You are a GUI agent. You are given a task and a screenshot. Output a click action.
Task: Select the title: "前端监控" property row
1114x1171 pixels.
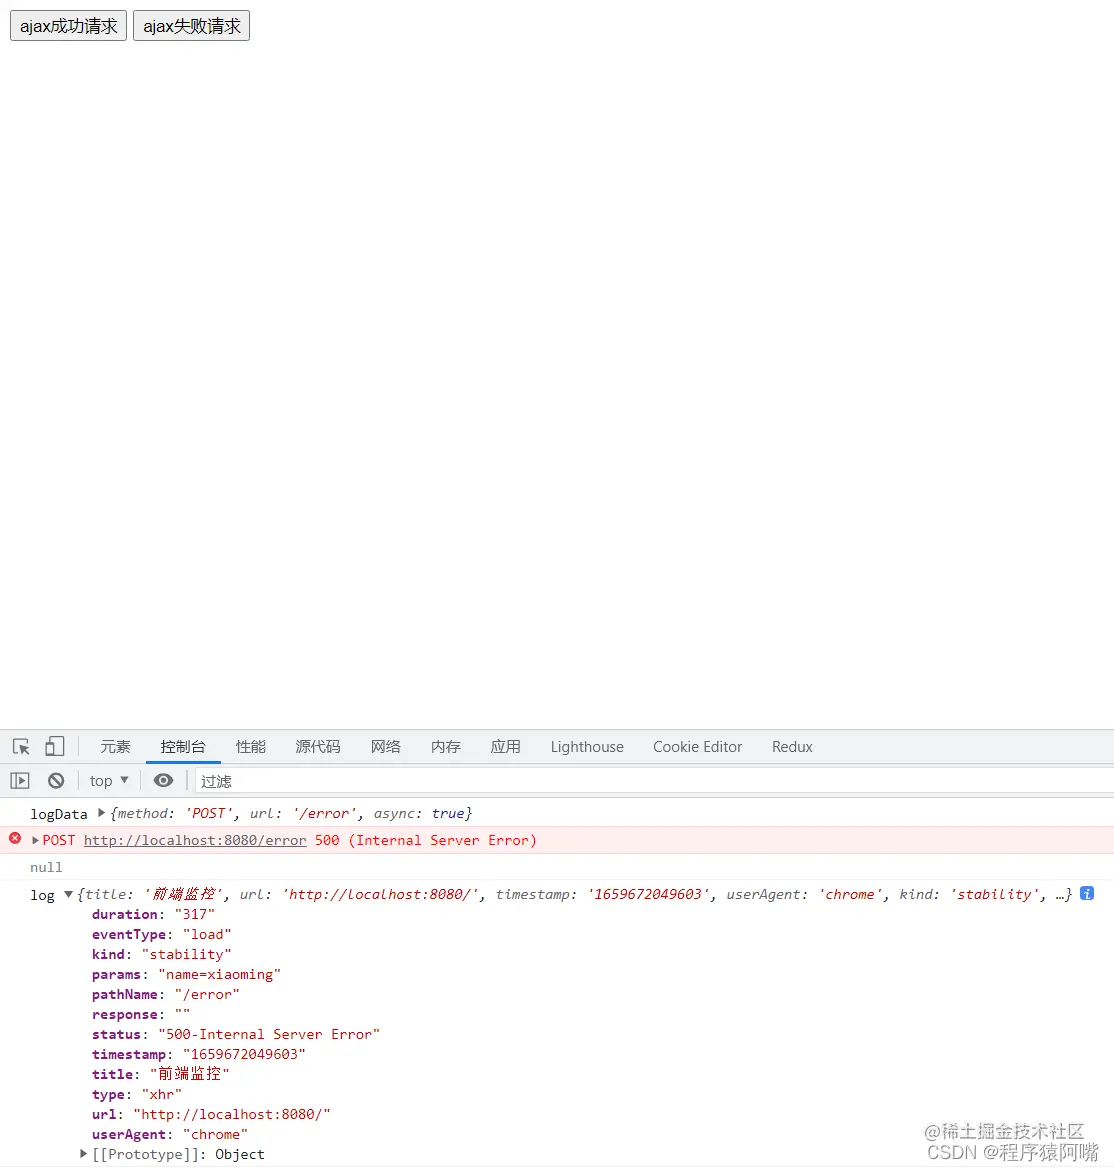[161, 1075]
